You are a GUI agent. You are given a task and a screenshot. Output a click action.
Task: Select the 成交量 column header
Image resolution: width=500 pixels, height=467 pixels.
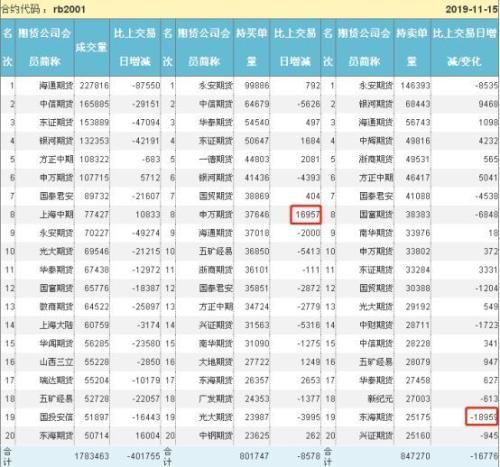[x=91, y=47]
